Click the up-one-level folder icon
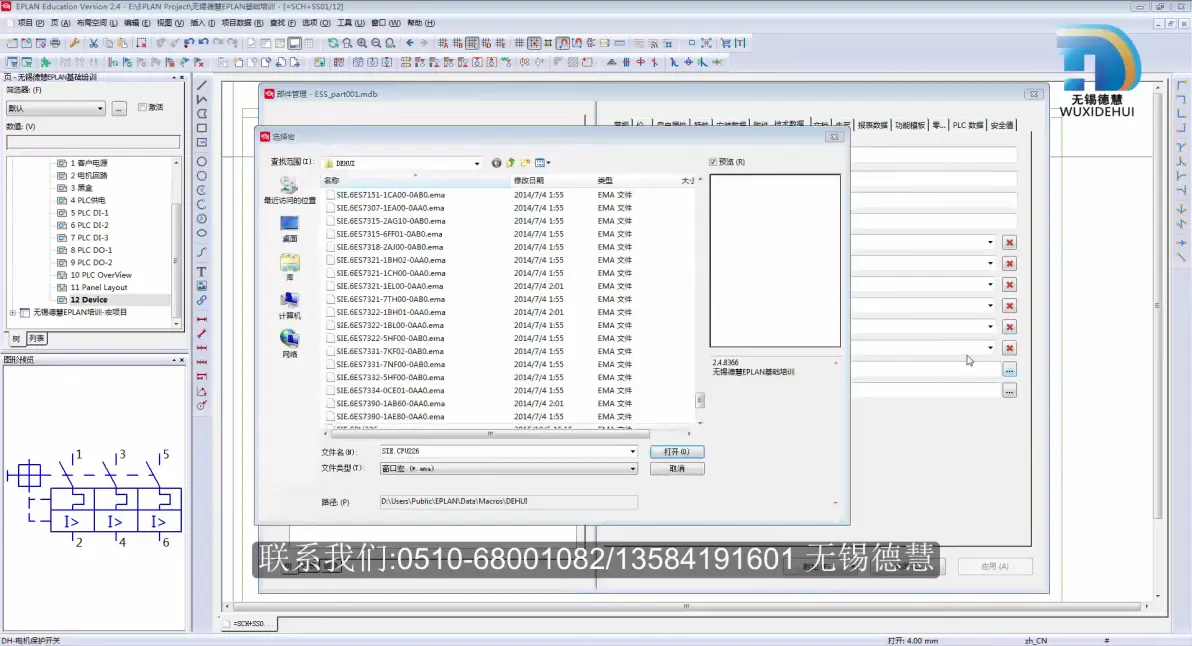This screenshot has height=646, width=1192. [x=511, y=163]
